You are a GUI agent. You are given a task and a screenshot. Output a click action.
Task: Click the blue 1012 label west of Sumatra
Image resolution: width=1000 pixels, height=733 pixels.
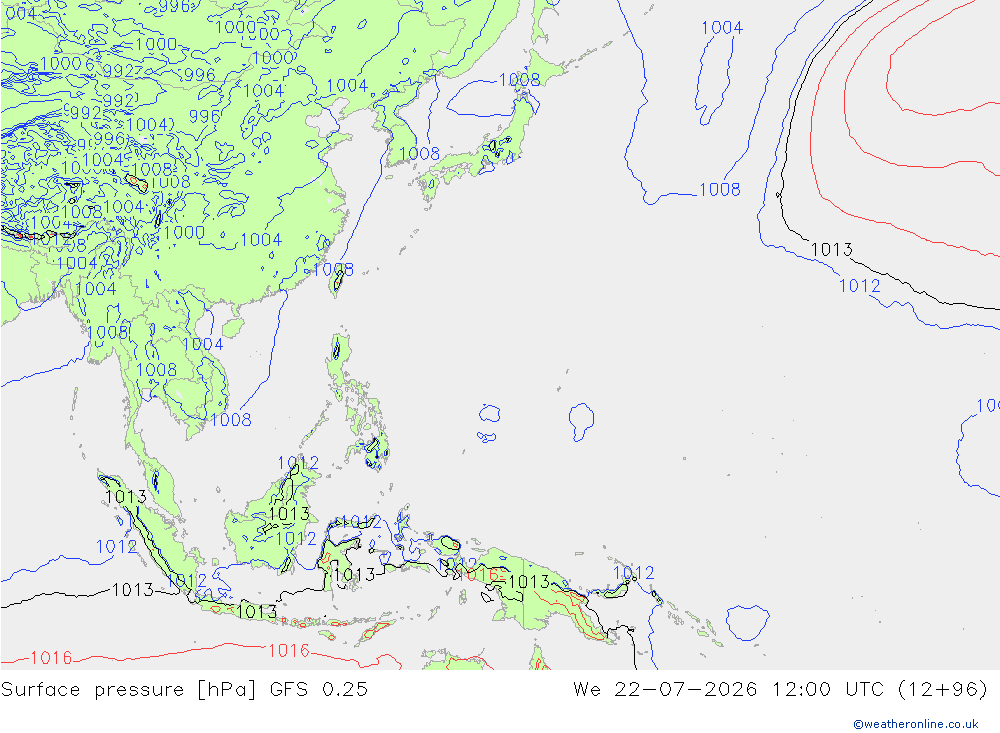click(x=116, y=547)
